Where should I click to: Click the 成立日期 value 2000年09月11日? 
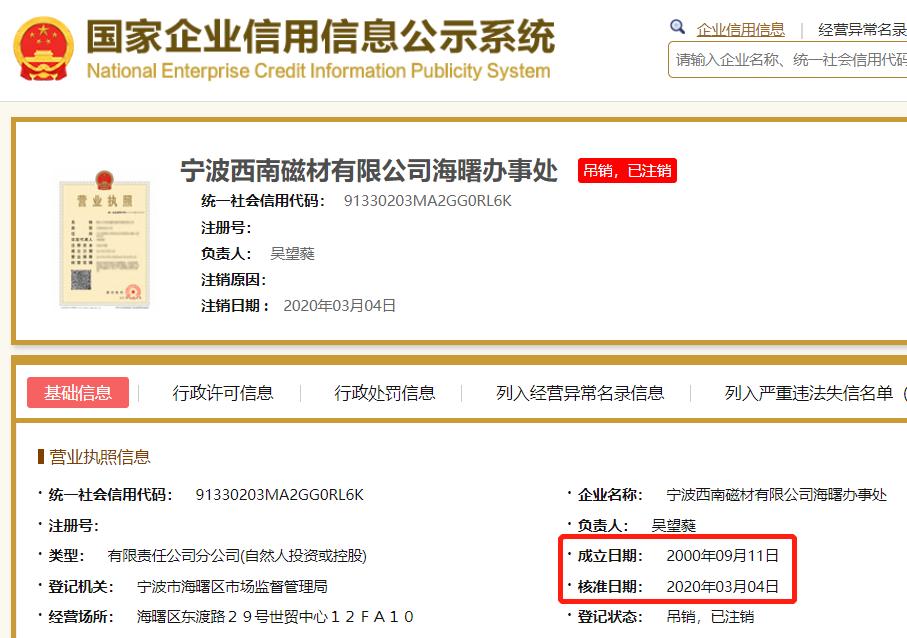722,555
